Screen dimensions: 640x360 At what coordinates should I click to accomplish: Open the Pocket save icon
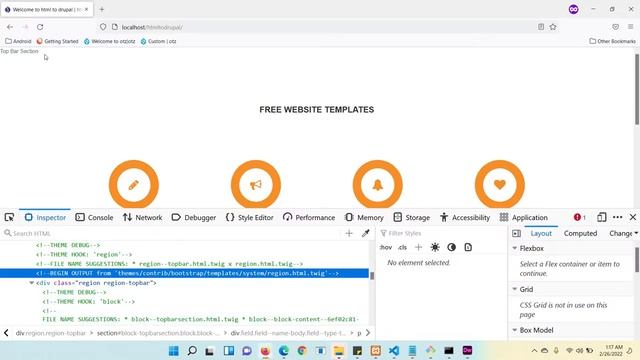(616, 27)
